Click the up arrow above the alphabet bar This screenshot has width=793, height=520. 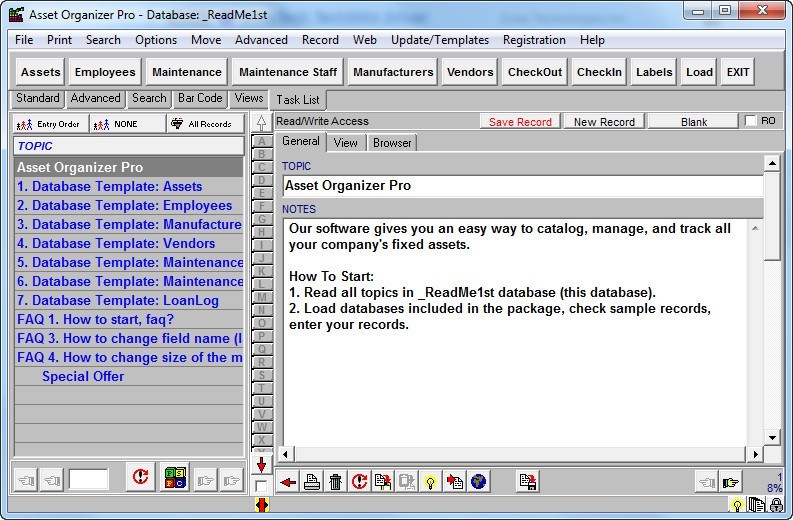(261, 122)
